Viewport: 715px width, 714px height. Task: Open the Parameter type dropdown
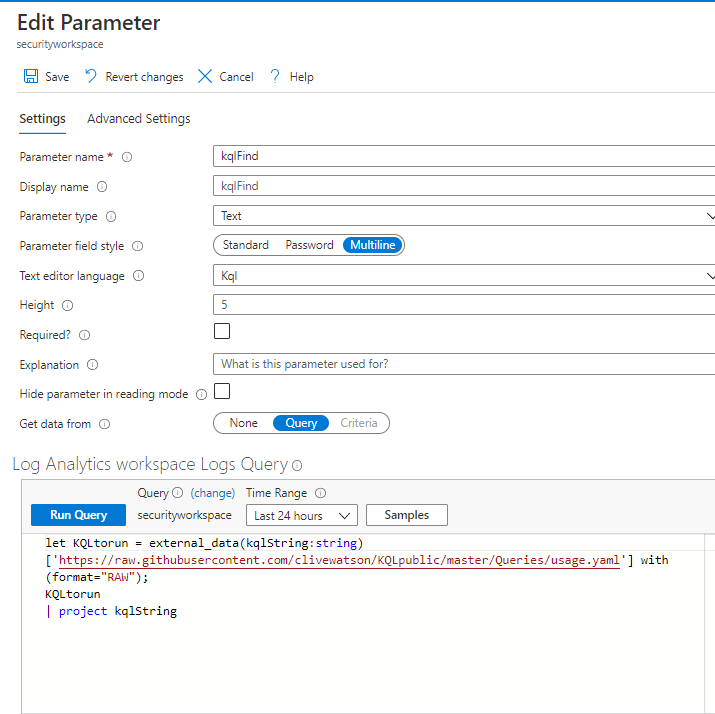pyautogui.click(x=465, y=216)
